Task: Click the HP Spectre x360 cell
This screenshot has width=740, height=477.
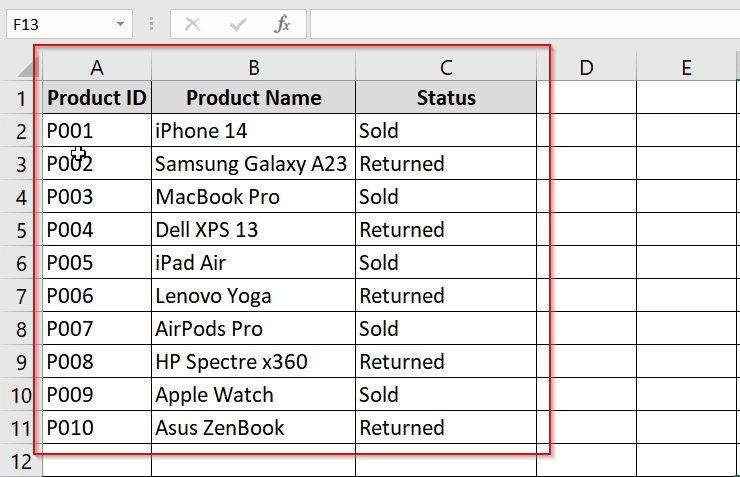Action: [253, 361]
